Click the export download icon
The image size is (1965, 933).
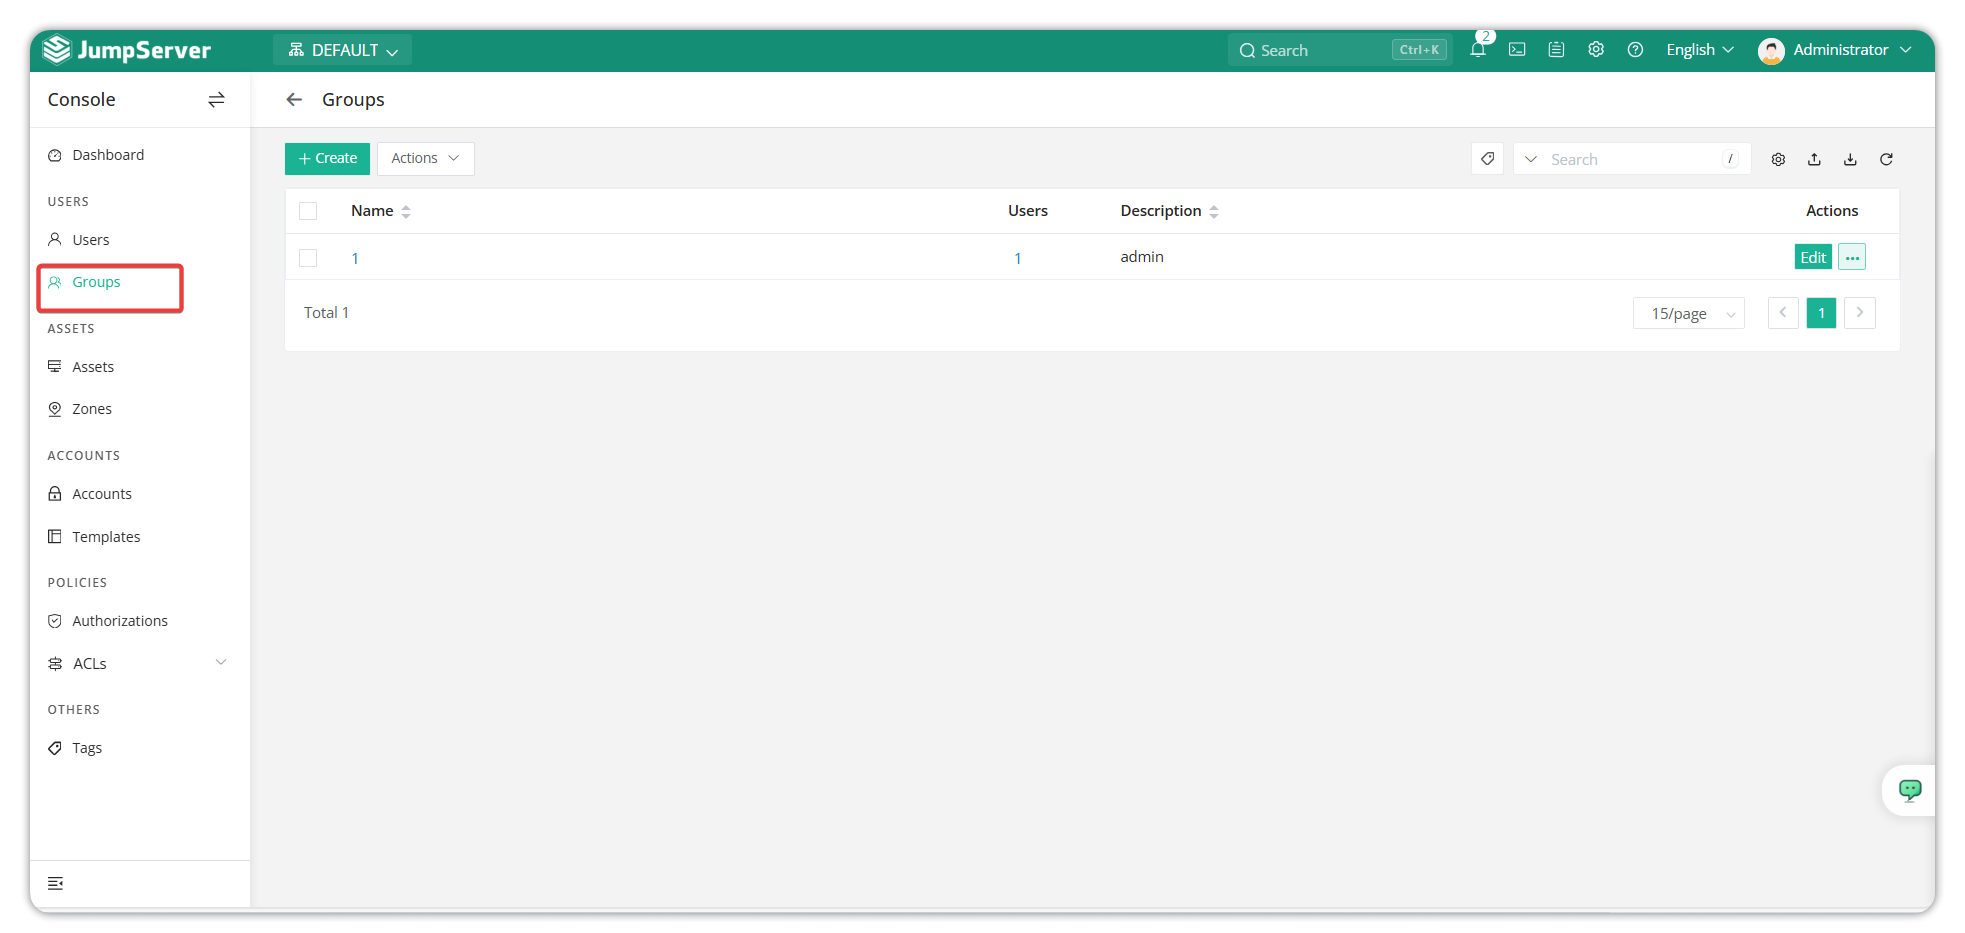1850,159
